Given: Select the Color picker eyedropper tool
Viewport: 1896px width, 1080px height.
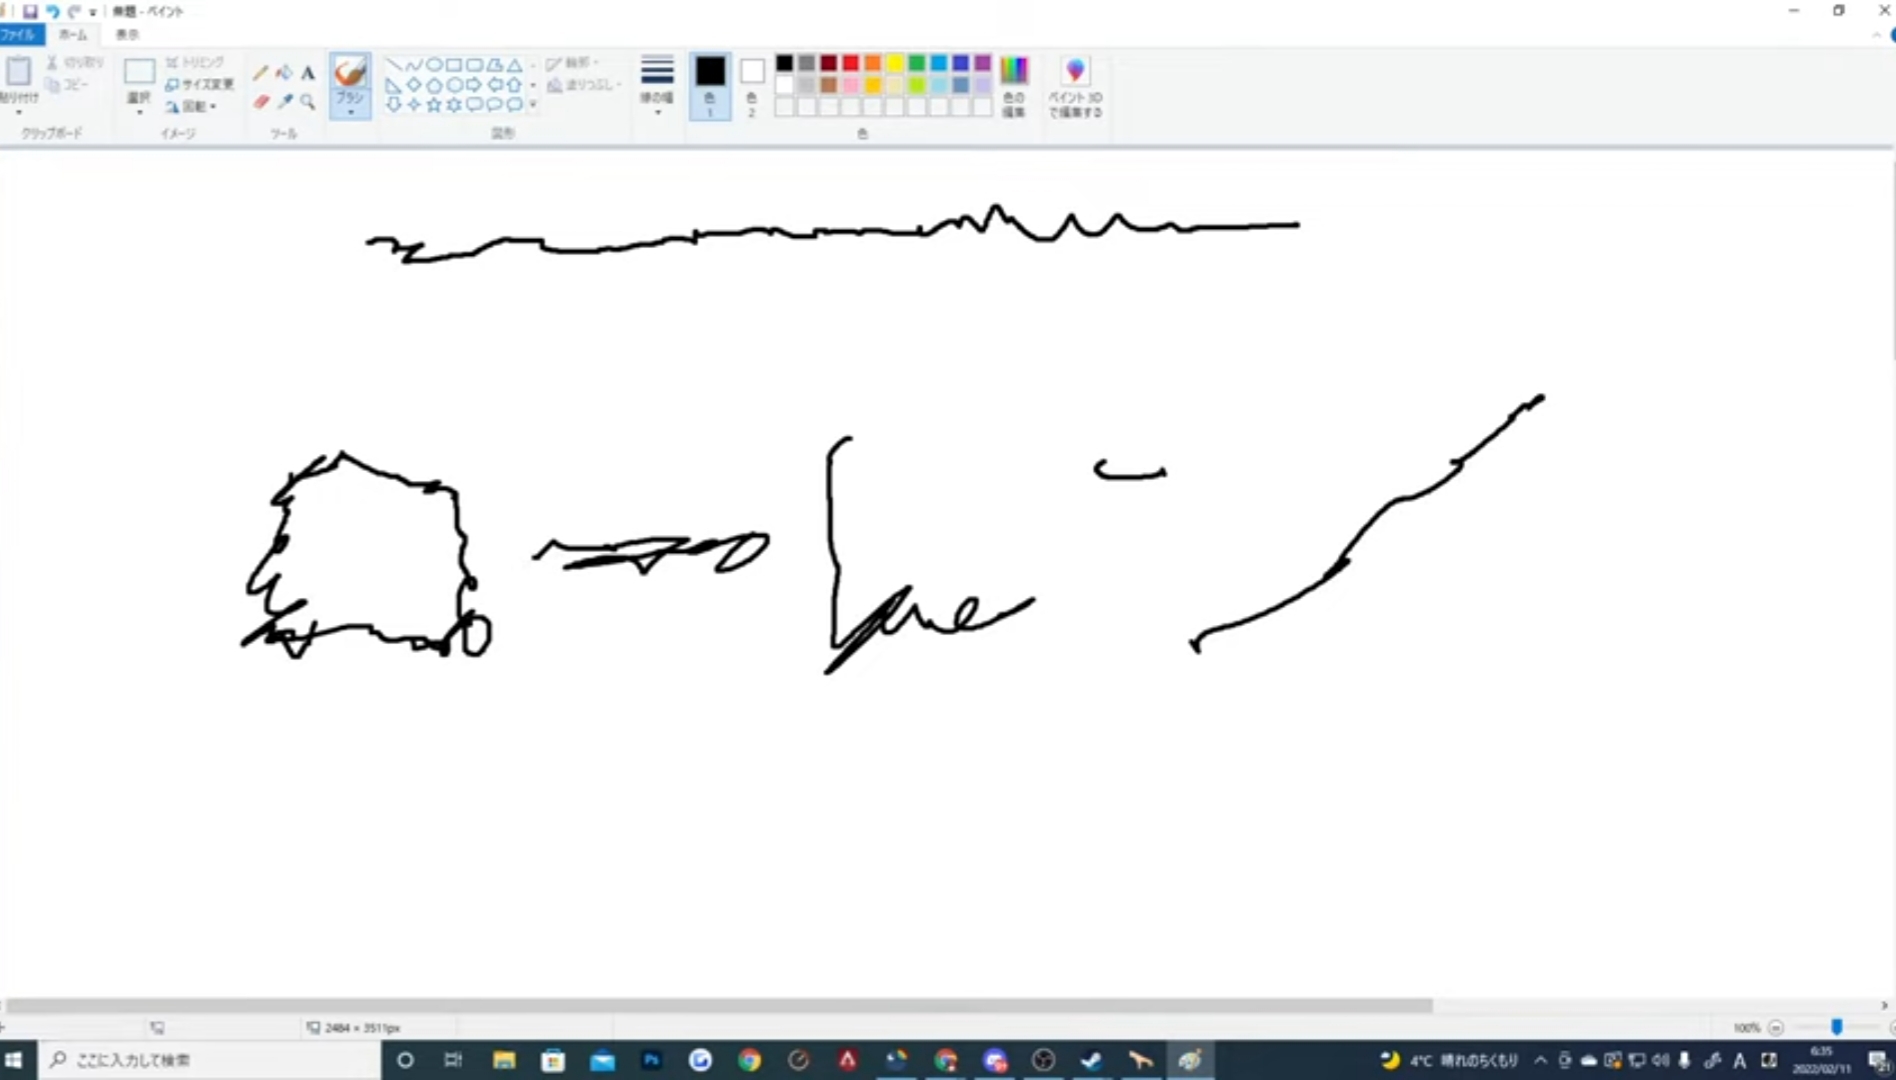Looking at the screenshot, I should point(285,102).
